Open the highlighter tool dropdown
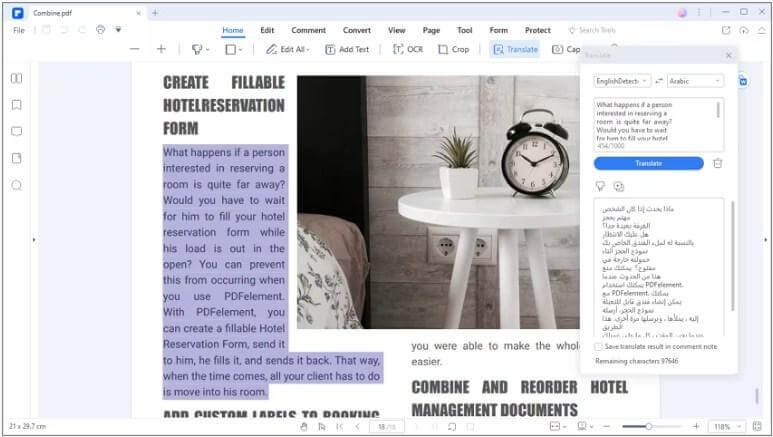 200,49
